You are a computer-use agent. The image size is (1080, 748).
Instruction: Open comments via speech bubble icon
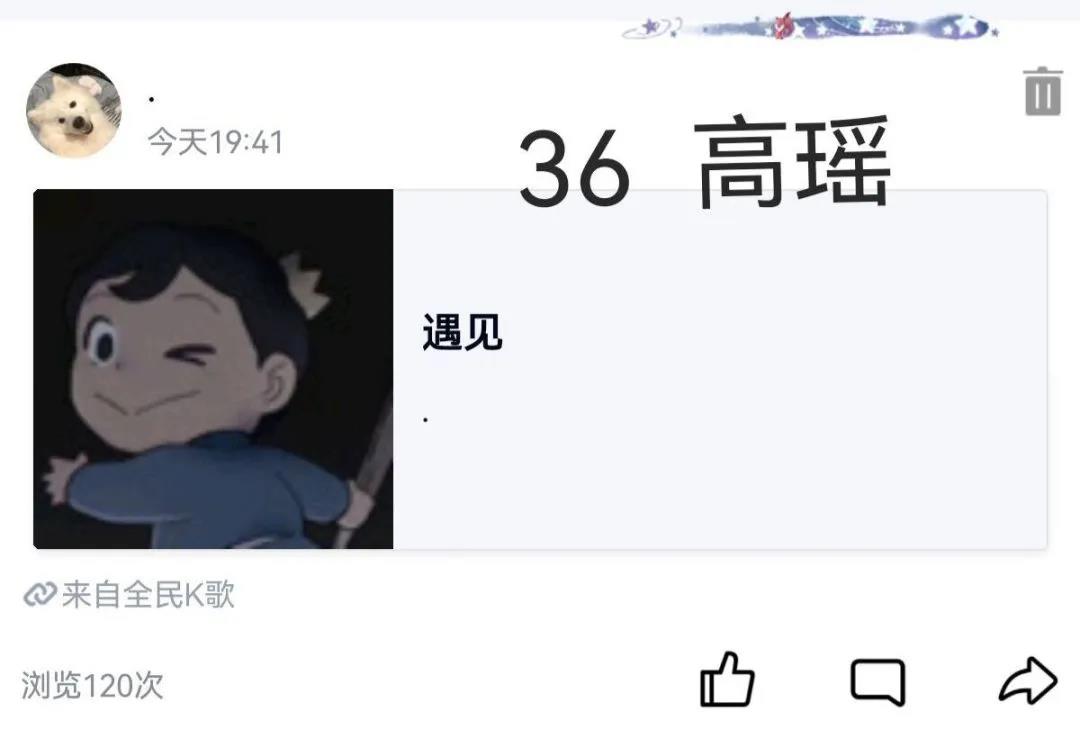tap(878, 682)
